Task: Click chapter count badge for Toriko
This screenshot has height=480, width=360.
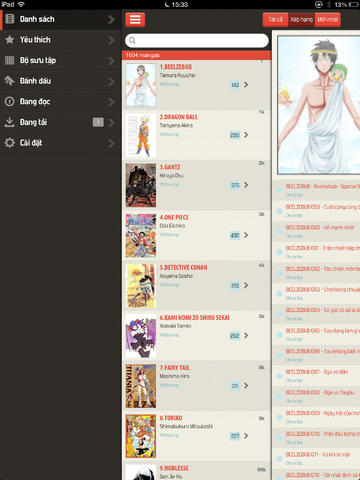Action: click(x=235, y=436)
